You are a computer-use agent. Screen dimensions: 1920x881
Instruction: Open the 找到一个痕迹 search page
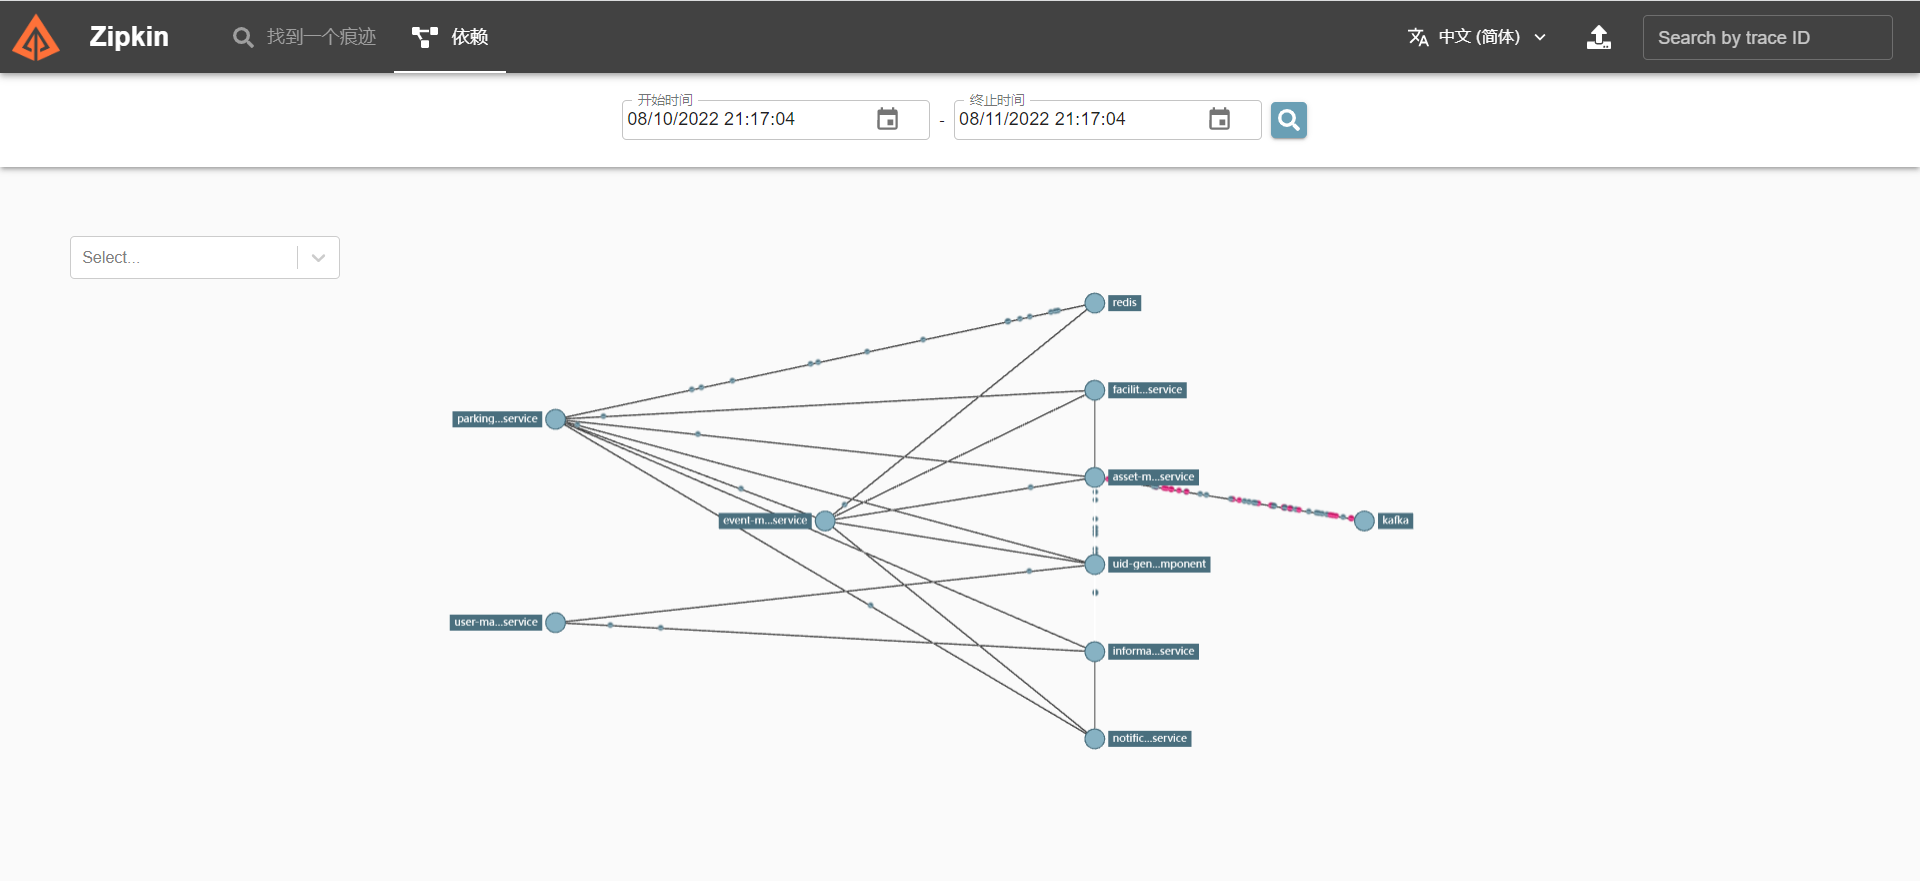pos(304,37)
